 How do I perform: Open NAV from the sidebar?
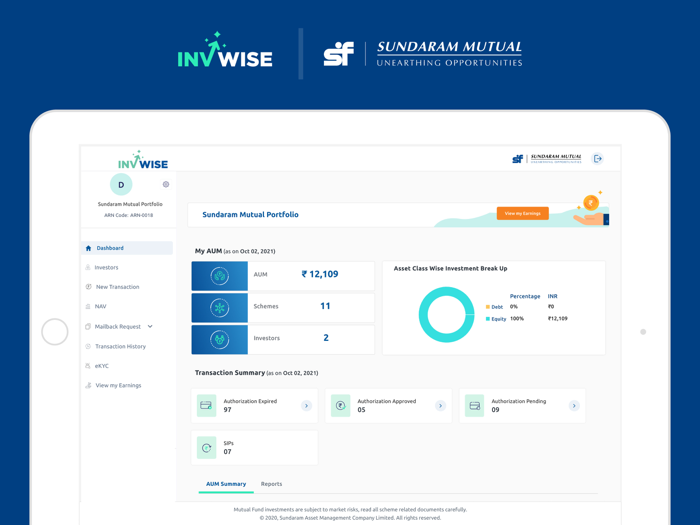pos(100,306)
